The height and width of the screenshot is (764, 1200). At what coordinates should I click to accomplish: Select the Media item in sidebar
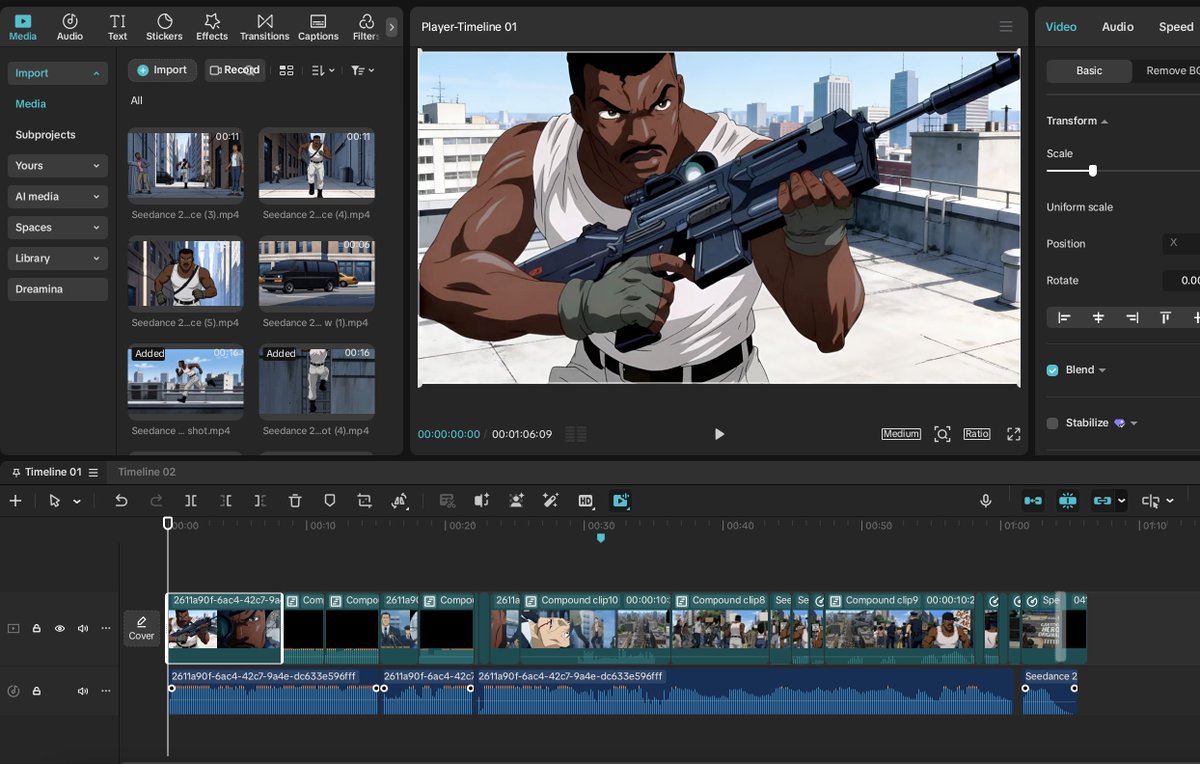click(x=30, y=104)
